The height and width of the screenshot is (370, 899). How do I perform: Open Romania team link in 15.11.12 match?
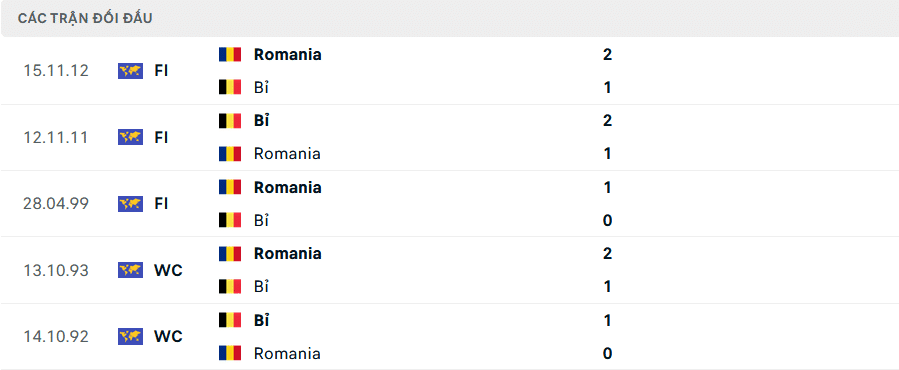pos(288,54)
